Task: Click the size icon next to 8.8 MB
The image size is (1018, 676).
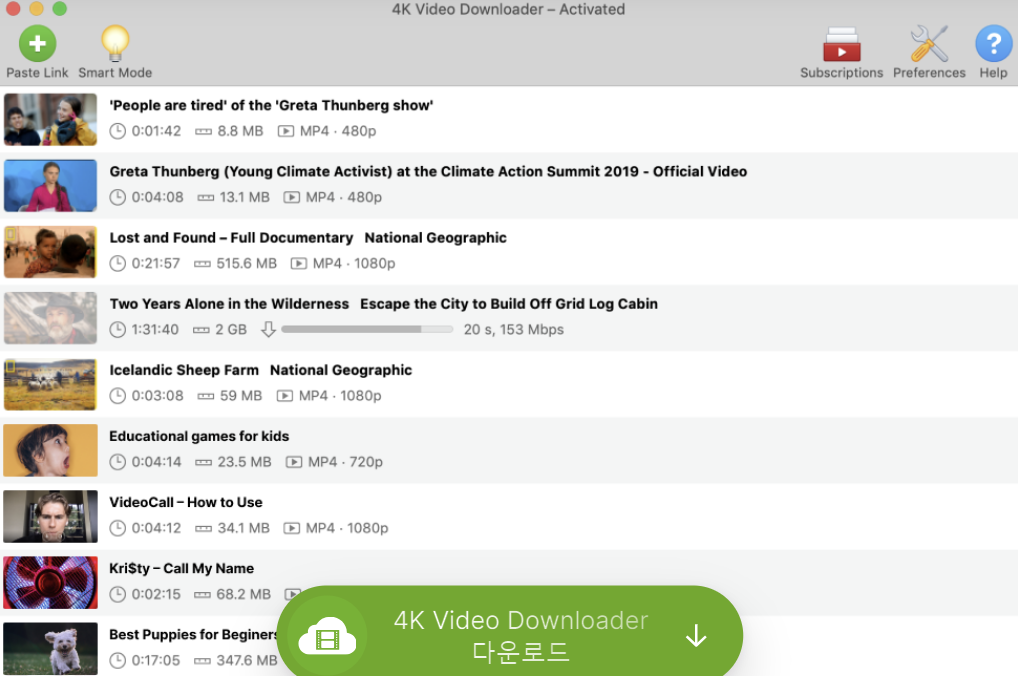Action: [x=203, y=131]
